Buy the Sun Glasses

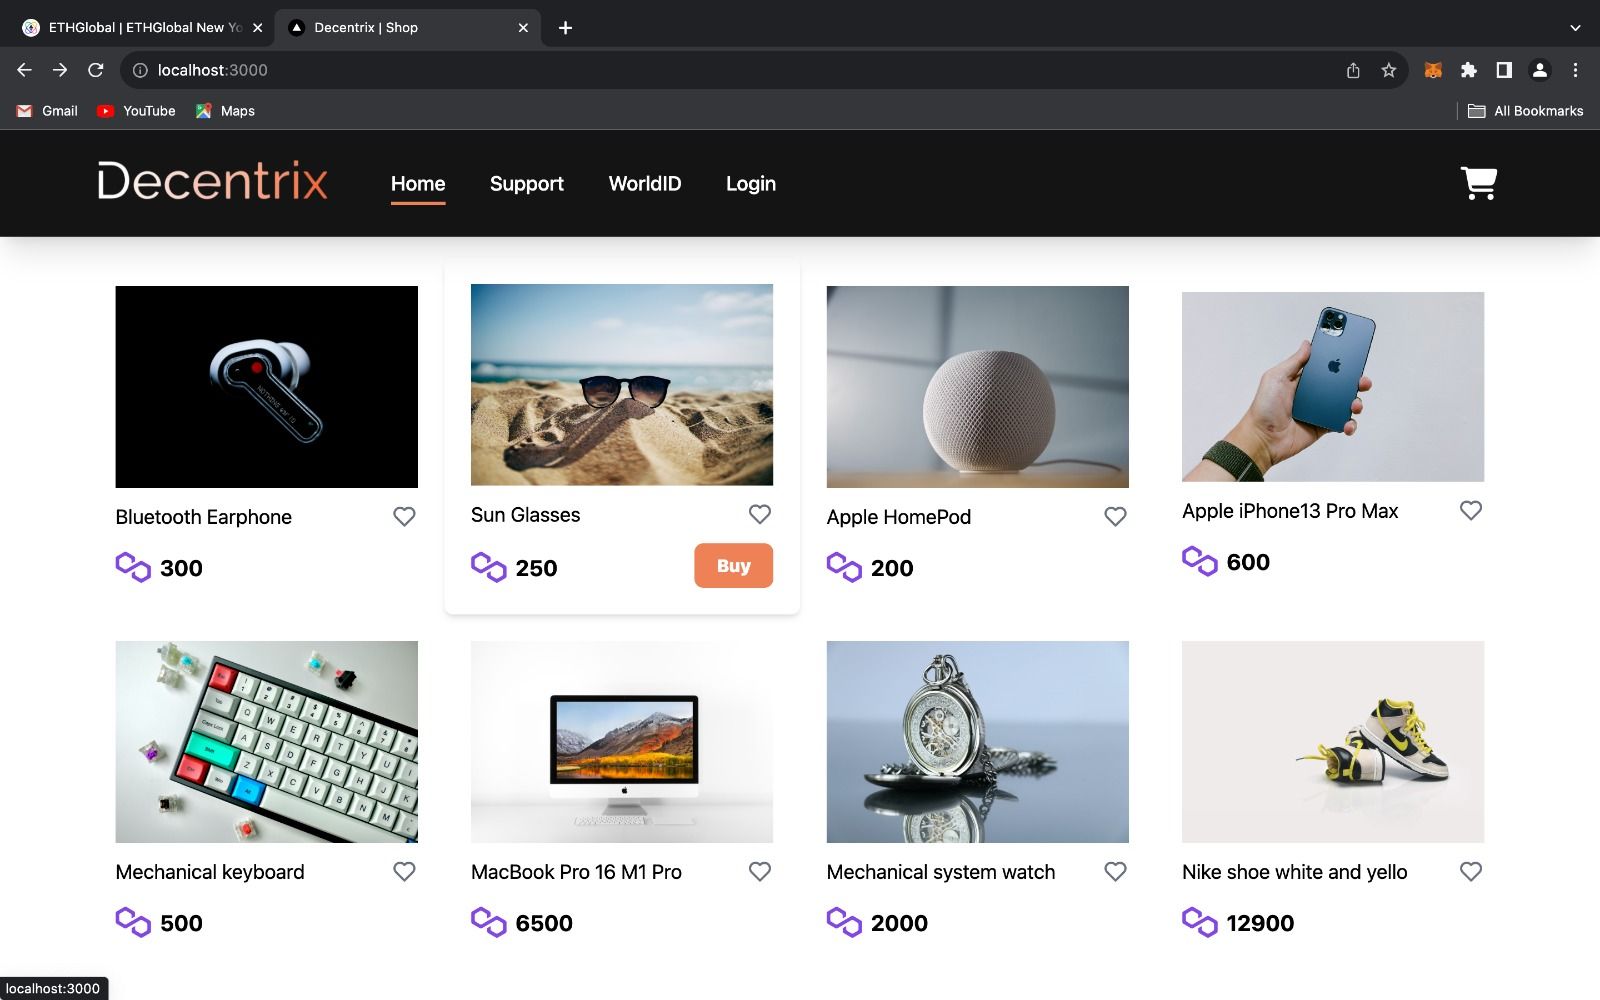(x=733, y=565)
